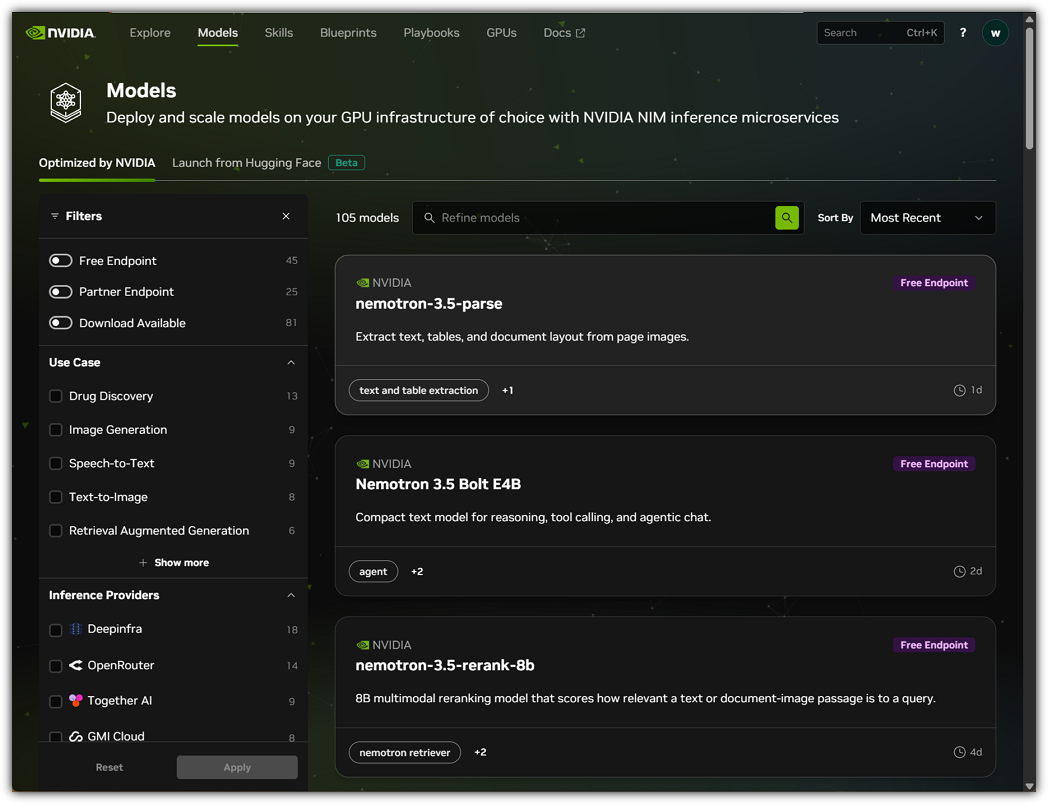
Task: Expand the +1 tags on nemotron-3.5-parse
Action: (508, 390)
